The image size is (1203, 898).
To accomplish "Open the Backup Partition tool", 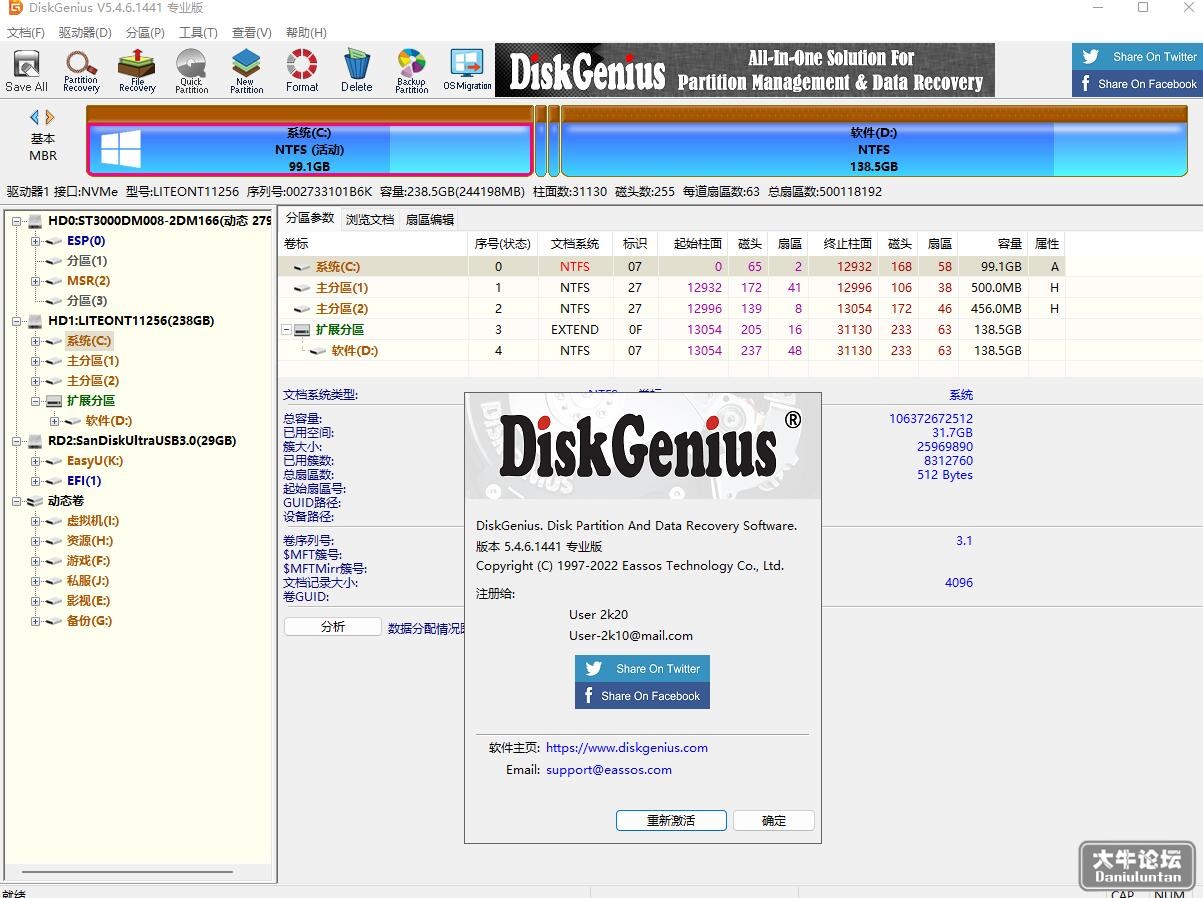I will tap(411, 71).
